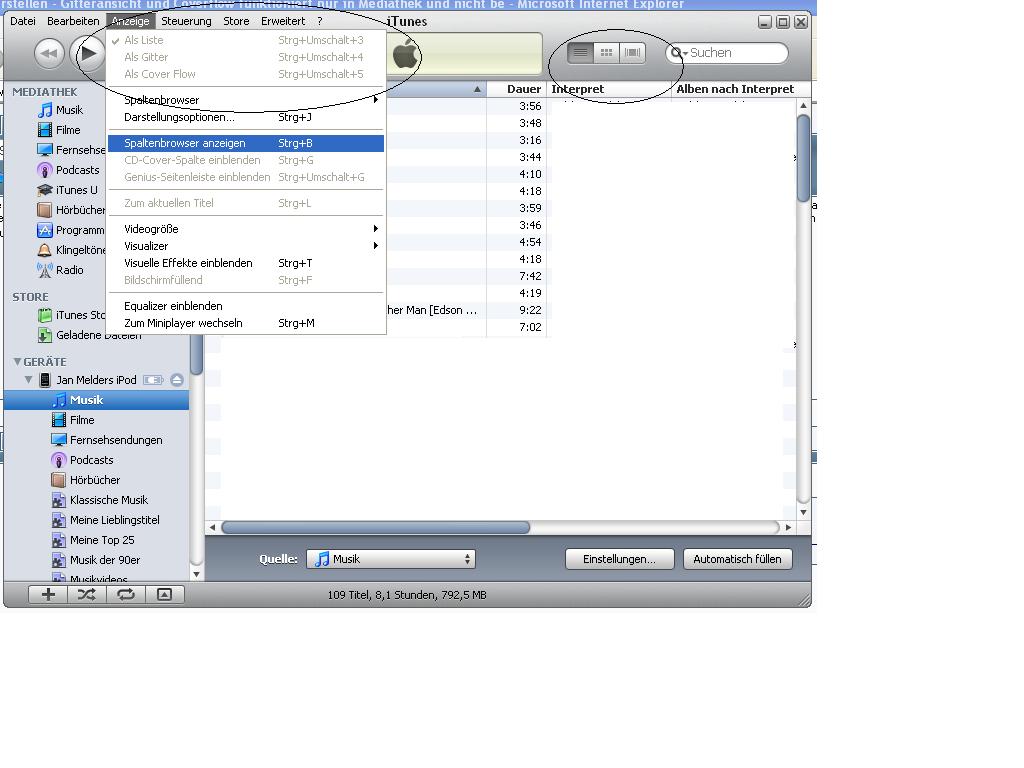Choose Visuelle Effekte einblenden
1024x768 pixels.
pyautogui.click(x=246, y=263)
